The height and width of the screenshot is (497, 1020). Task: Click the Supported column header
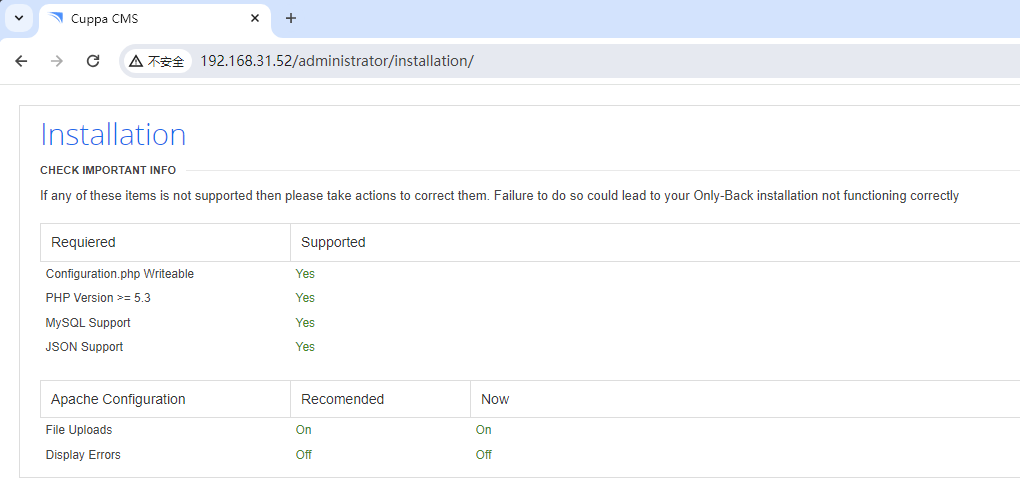coord(333,242)
